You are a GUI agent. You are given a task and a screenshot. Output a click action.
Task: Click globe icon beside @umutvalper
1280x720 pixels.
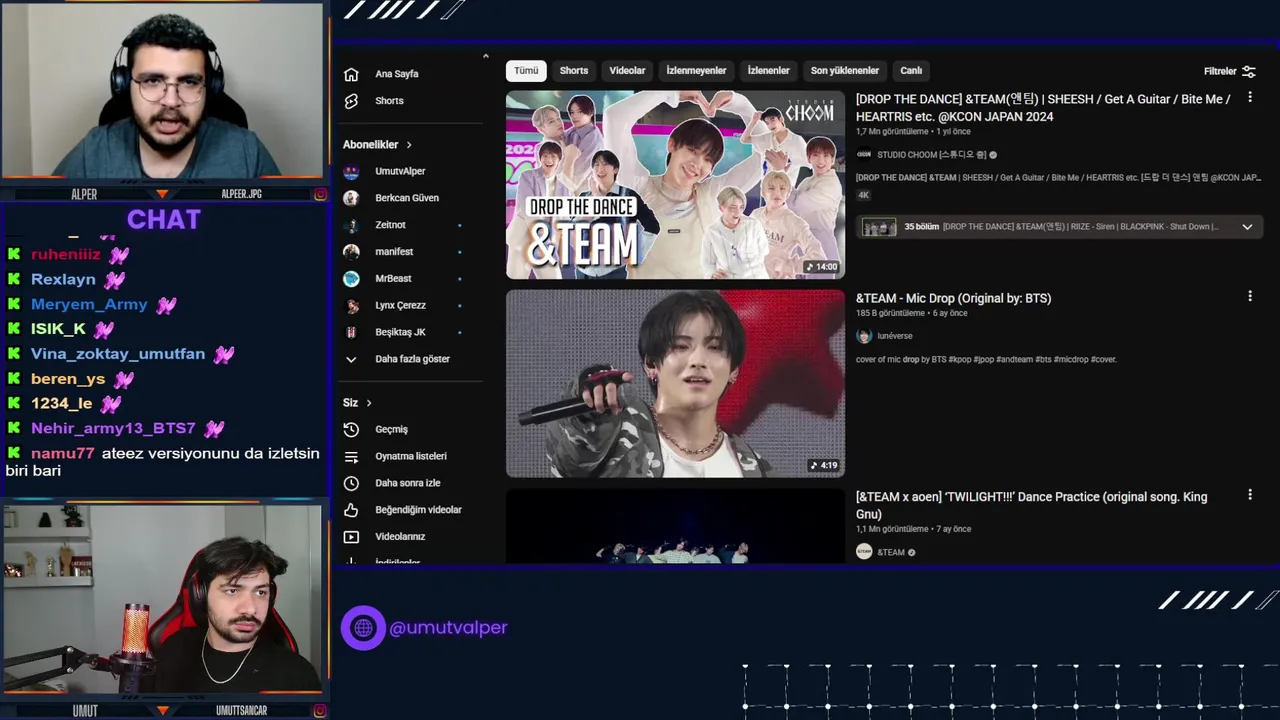pyautogui.click(x=363, y=628)
